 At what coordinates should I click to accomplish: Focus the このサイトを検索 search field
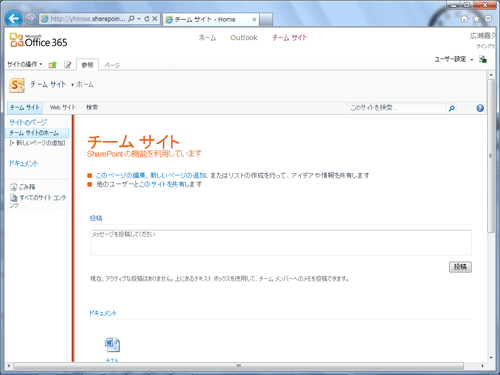[x=397, y=108]
